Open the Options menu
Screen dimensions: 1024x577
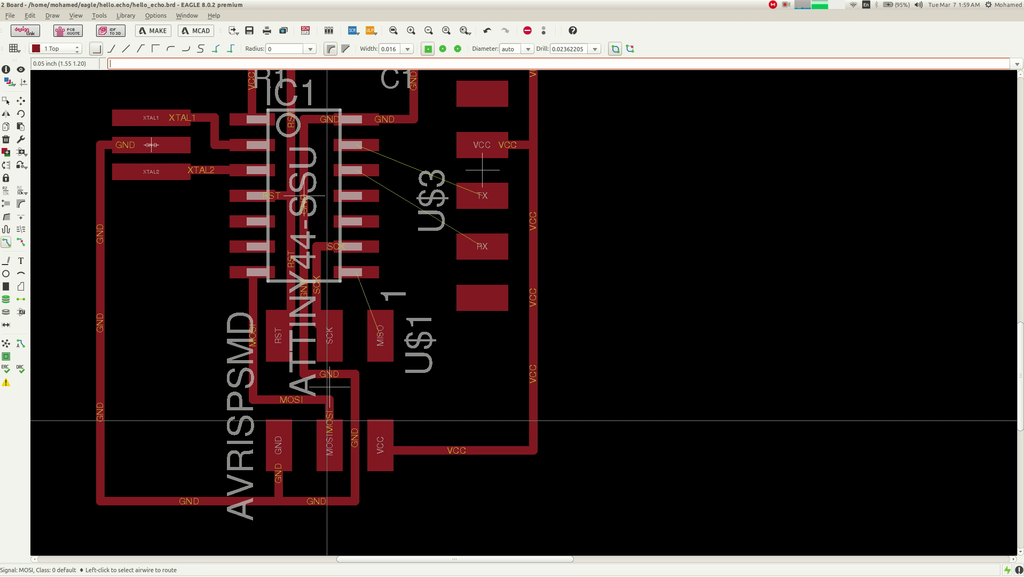click(x=155, y=16)
